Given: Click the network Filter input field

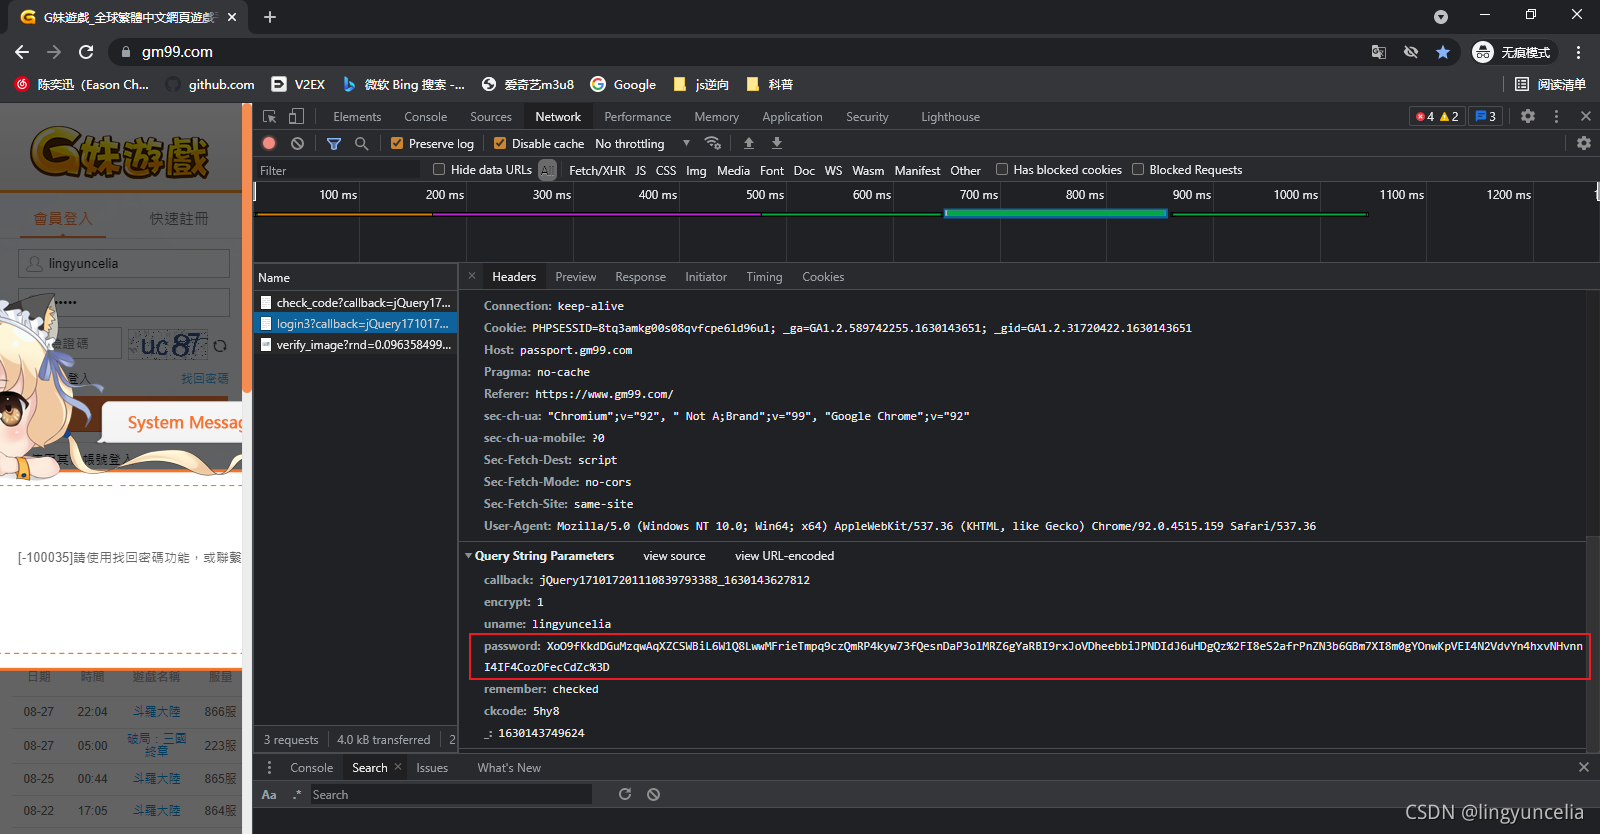Looking at the screenshot, I should point(338,171).
